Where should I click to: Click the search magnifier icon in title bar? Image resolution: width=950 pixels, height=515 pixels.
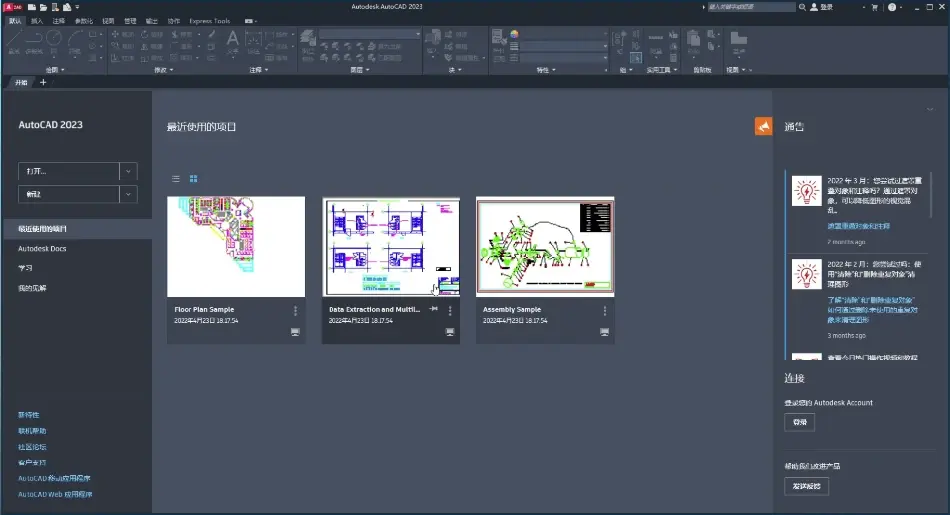[x=802, y=7]
